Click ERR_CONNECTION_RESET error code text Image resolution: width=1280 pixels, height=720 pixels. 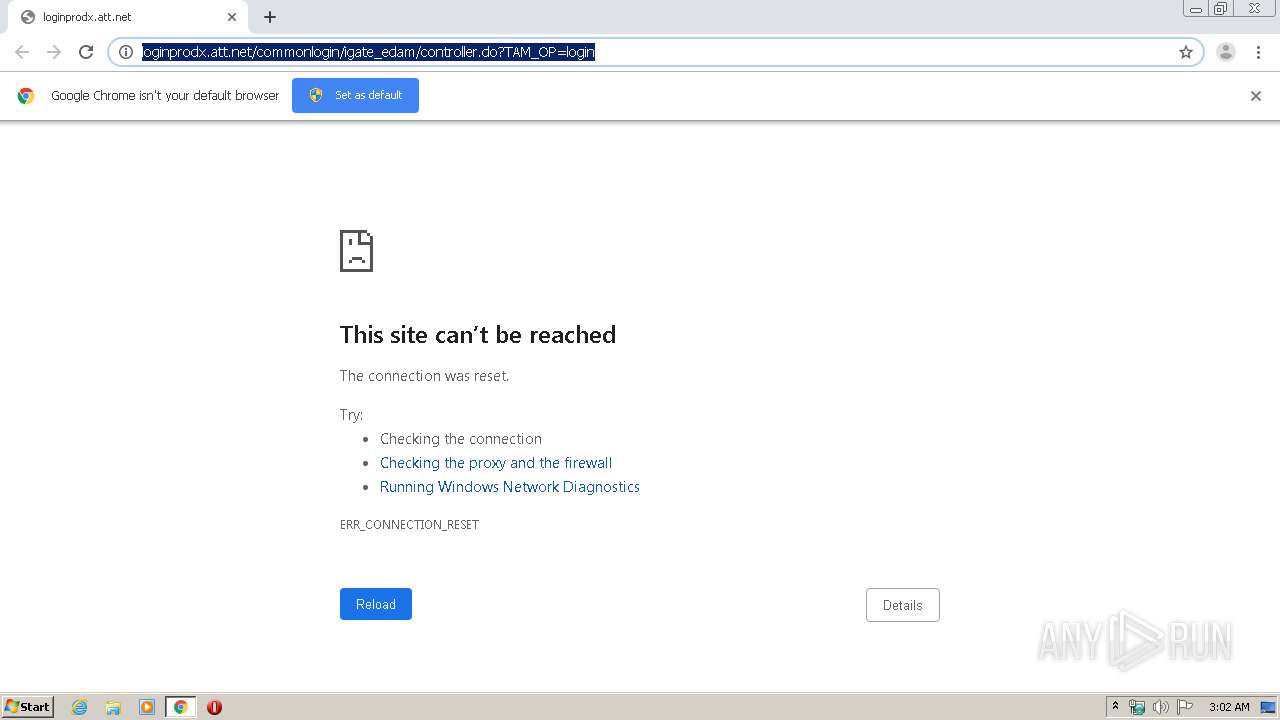(x=409, y=524)
